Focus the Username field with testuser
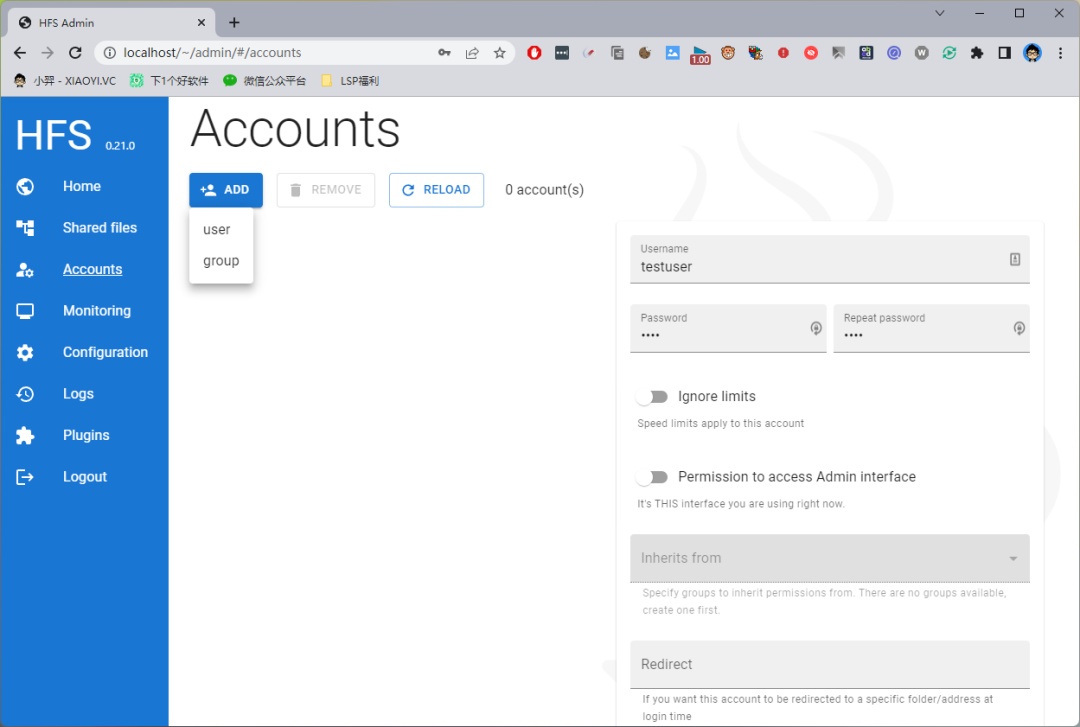 [829, 259]
